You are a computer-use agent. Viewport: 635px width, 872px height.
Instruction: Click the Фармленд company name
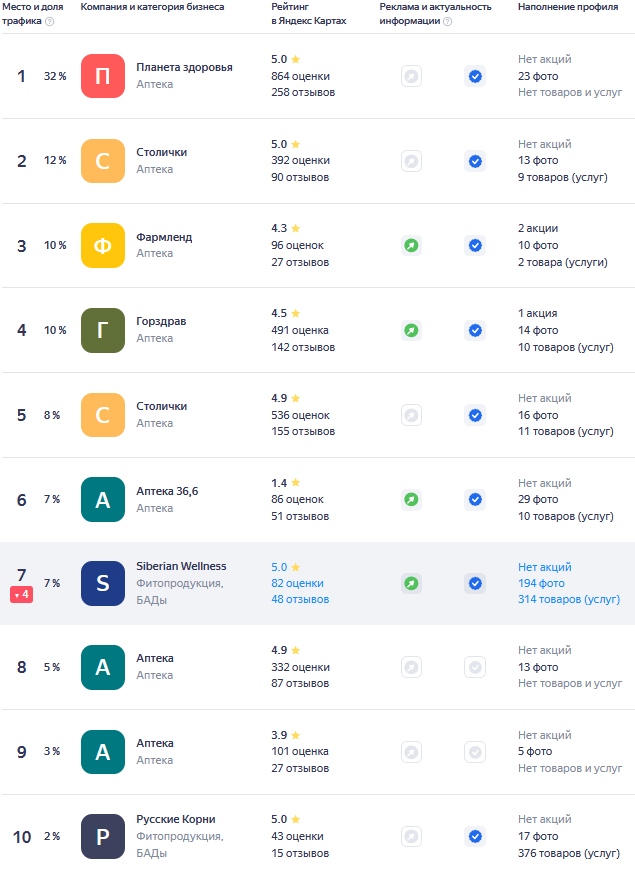(164, 237)
